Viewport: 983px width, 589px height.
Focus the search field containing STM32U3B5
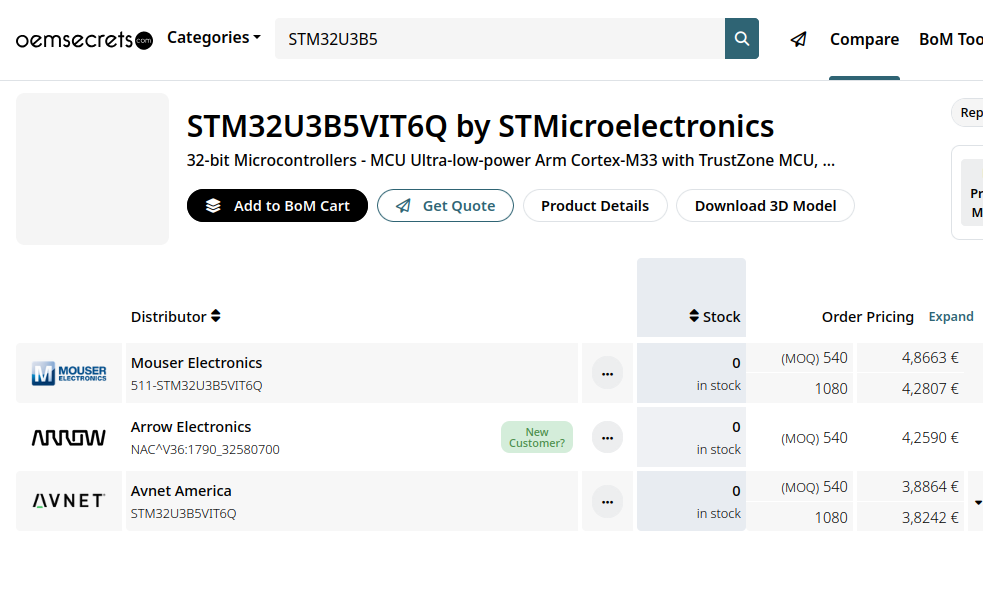pyautogui.click(x=500, y=39)
